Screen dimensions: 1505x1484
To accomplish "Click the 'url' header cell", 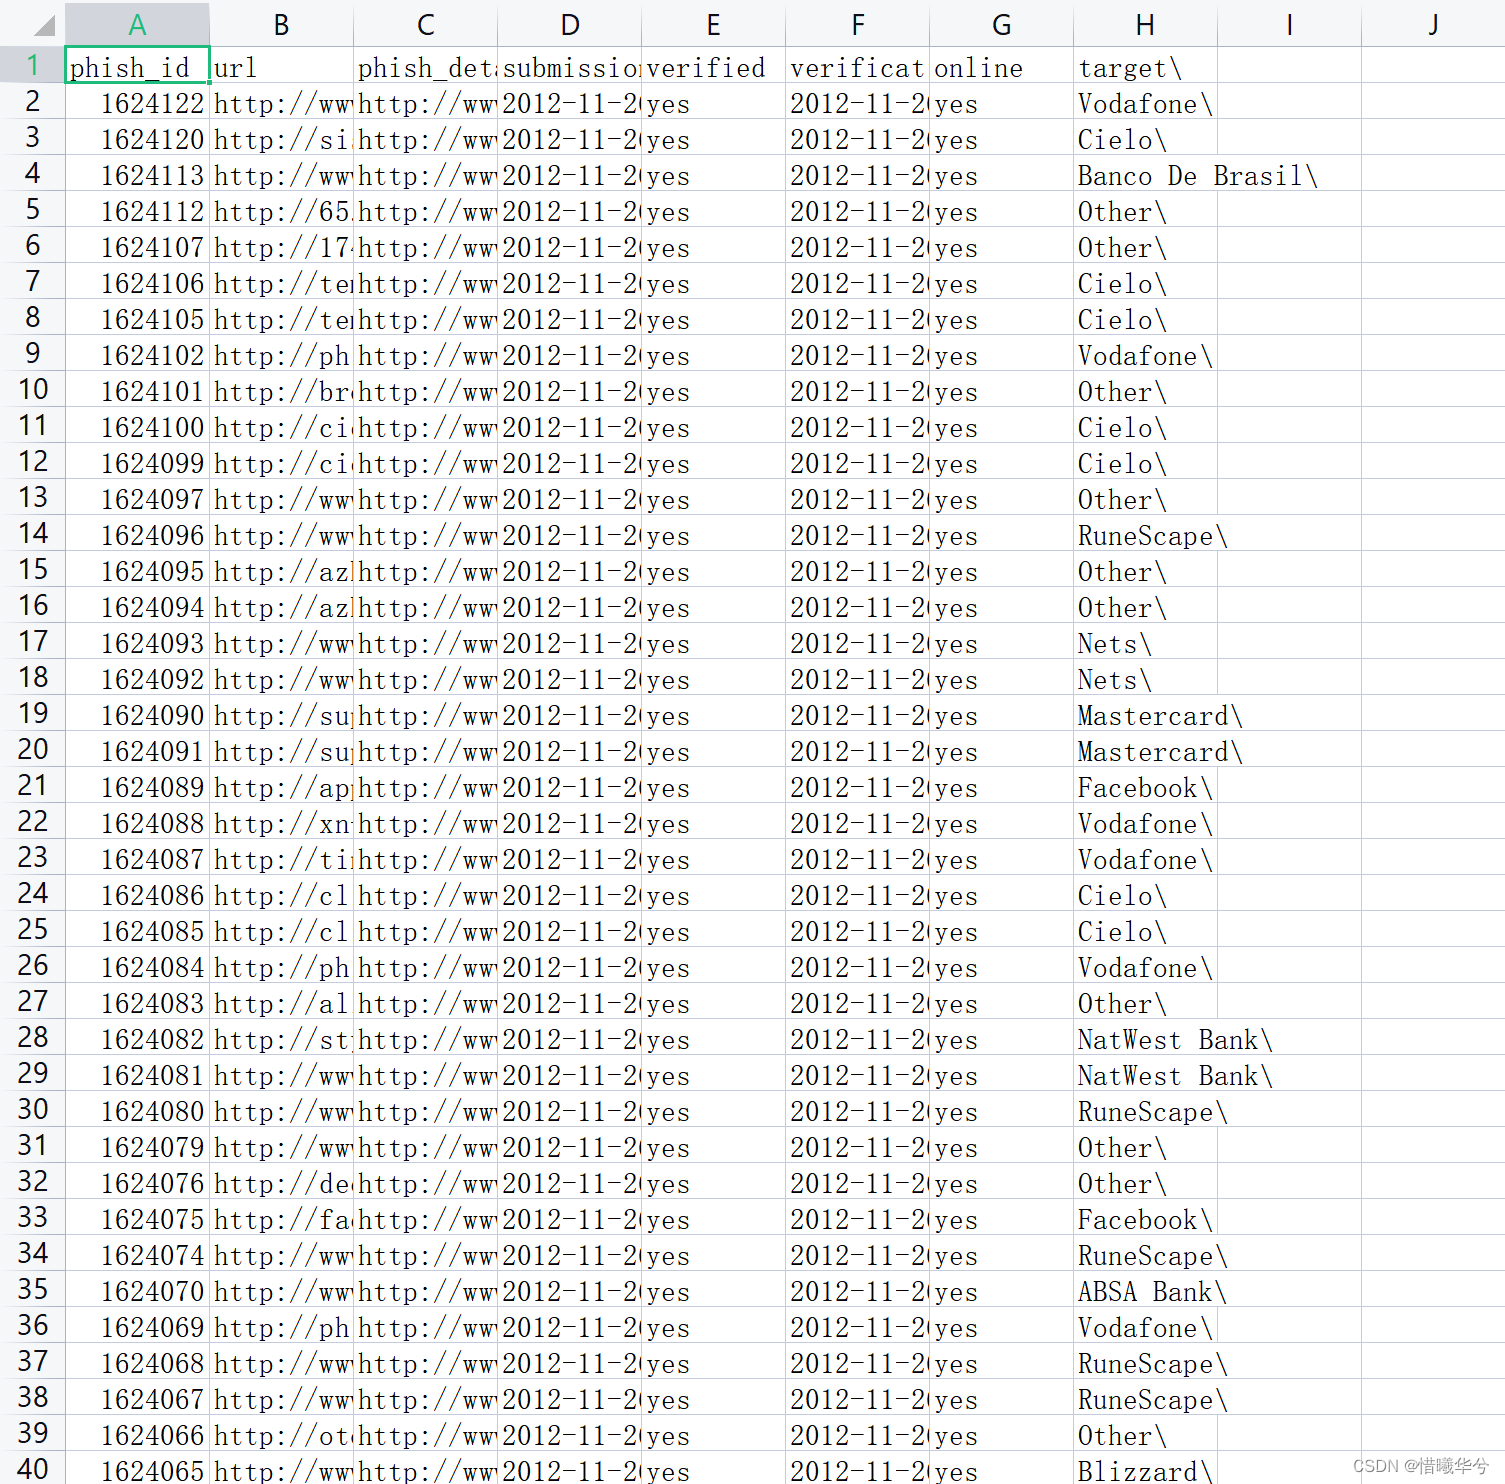I will coord(281,65).
